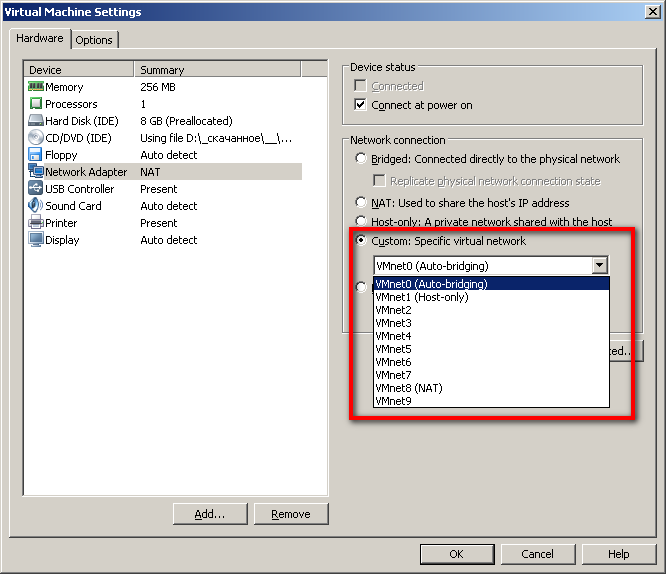This screenshot has width=666, height=574.
Task: Pick VMnet4 from the dropdown list
Action: click(x=491, y=336)
